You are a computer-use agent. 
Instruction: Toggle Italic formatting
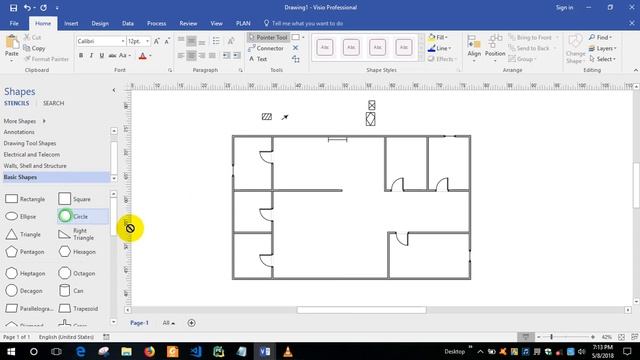coord(91,56)
